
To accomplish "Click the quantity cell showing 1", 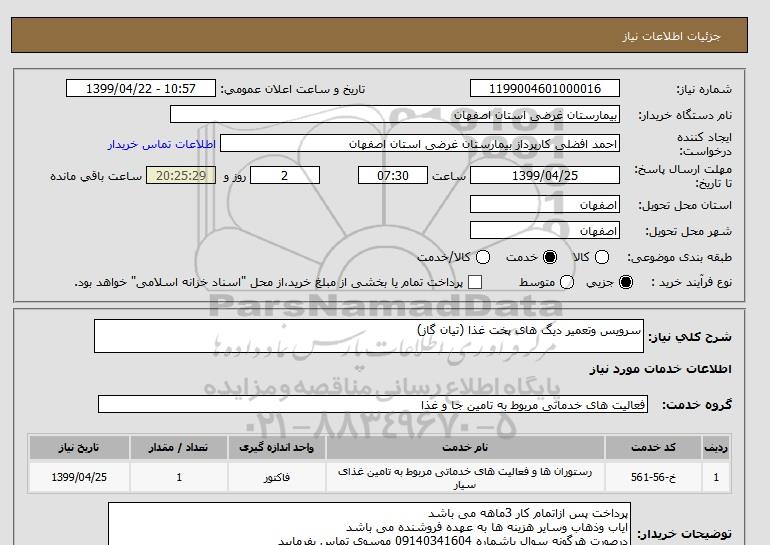I will [179, 477].
